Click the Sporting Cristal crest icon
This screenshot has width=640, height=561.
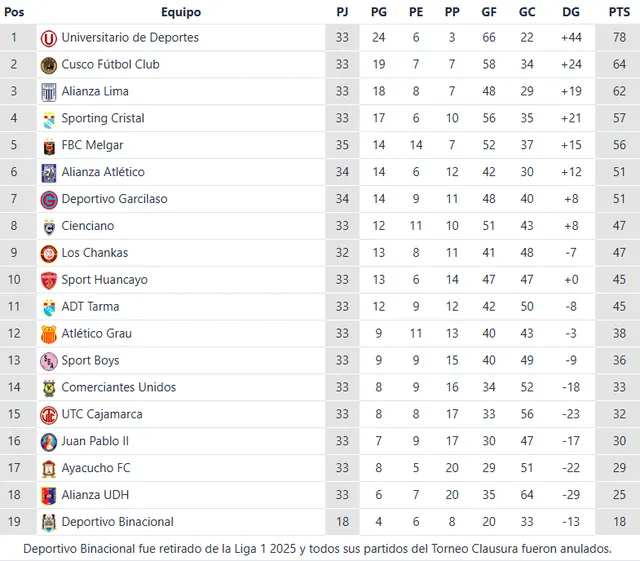pos(48,119)
